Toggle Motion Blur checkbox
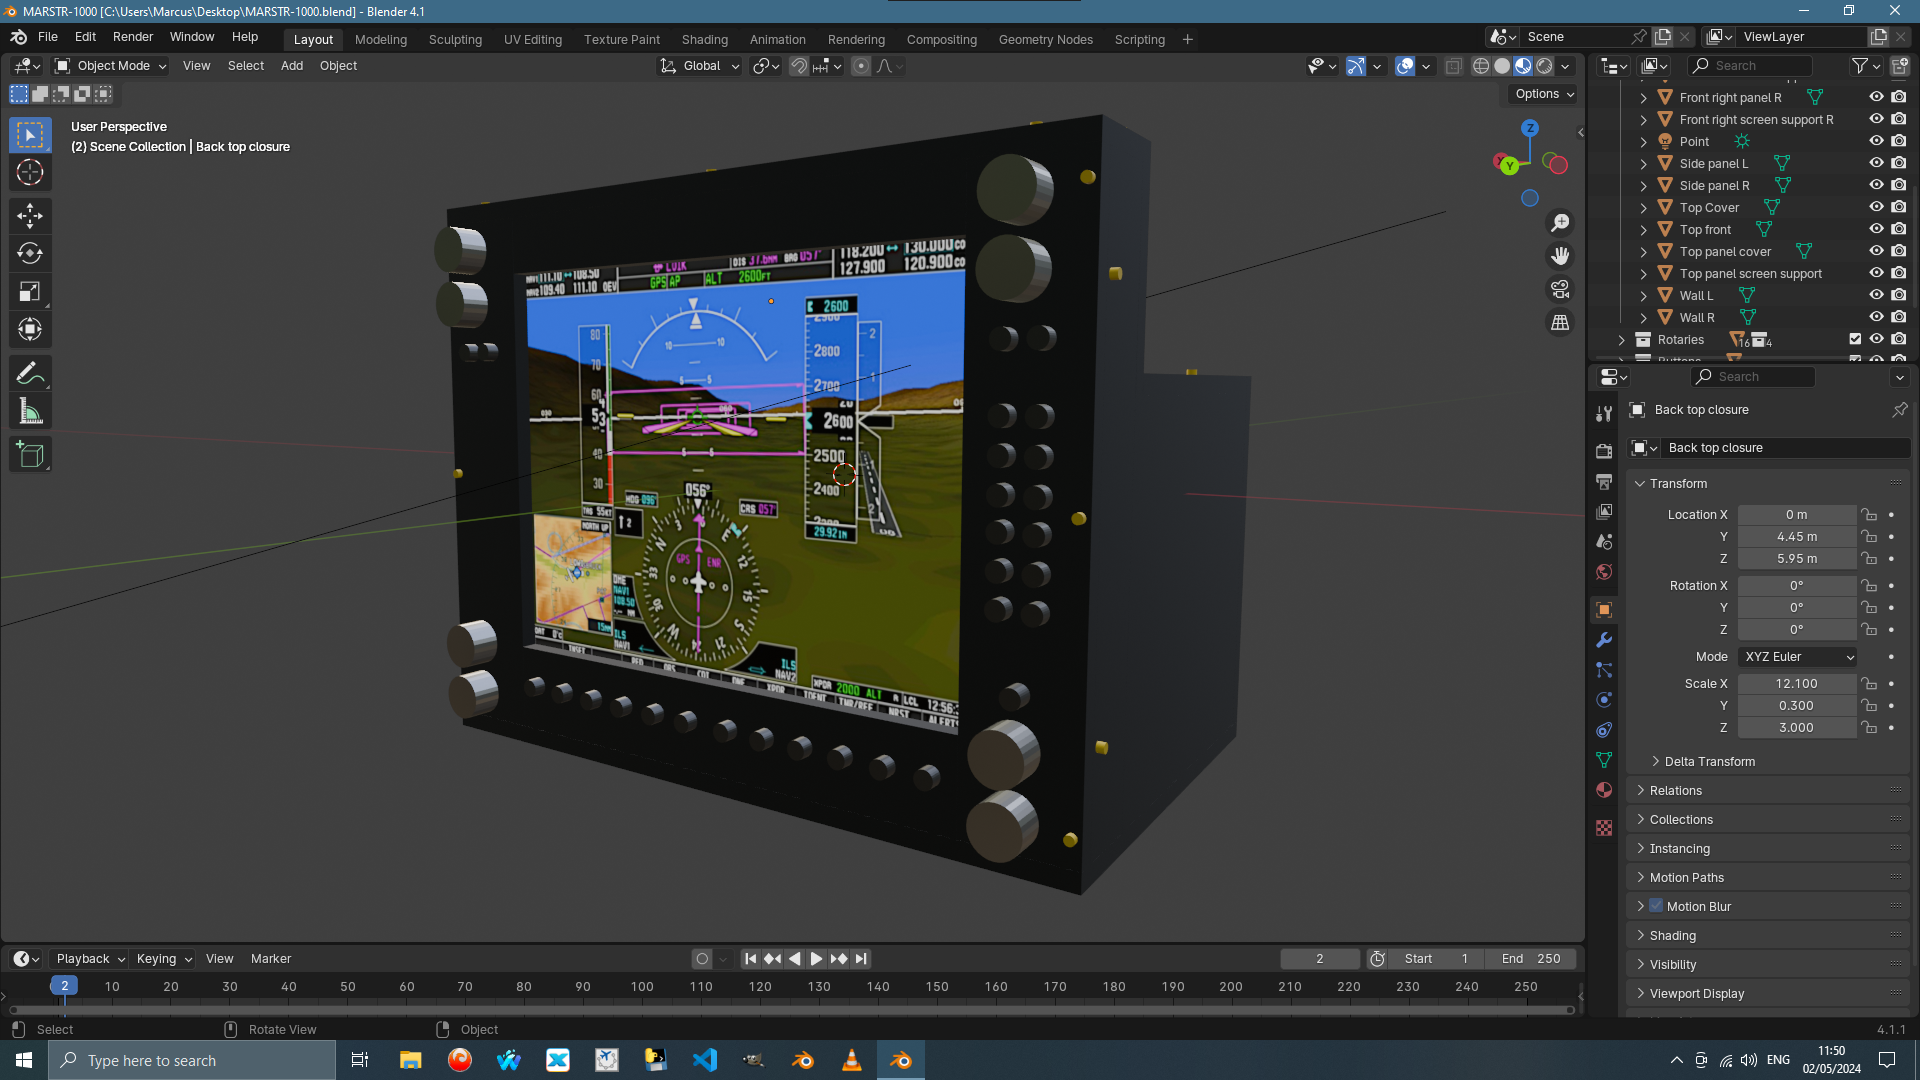This screenshot has height=1080, width=1920. pyautogui.click(x=1656, y=906)
